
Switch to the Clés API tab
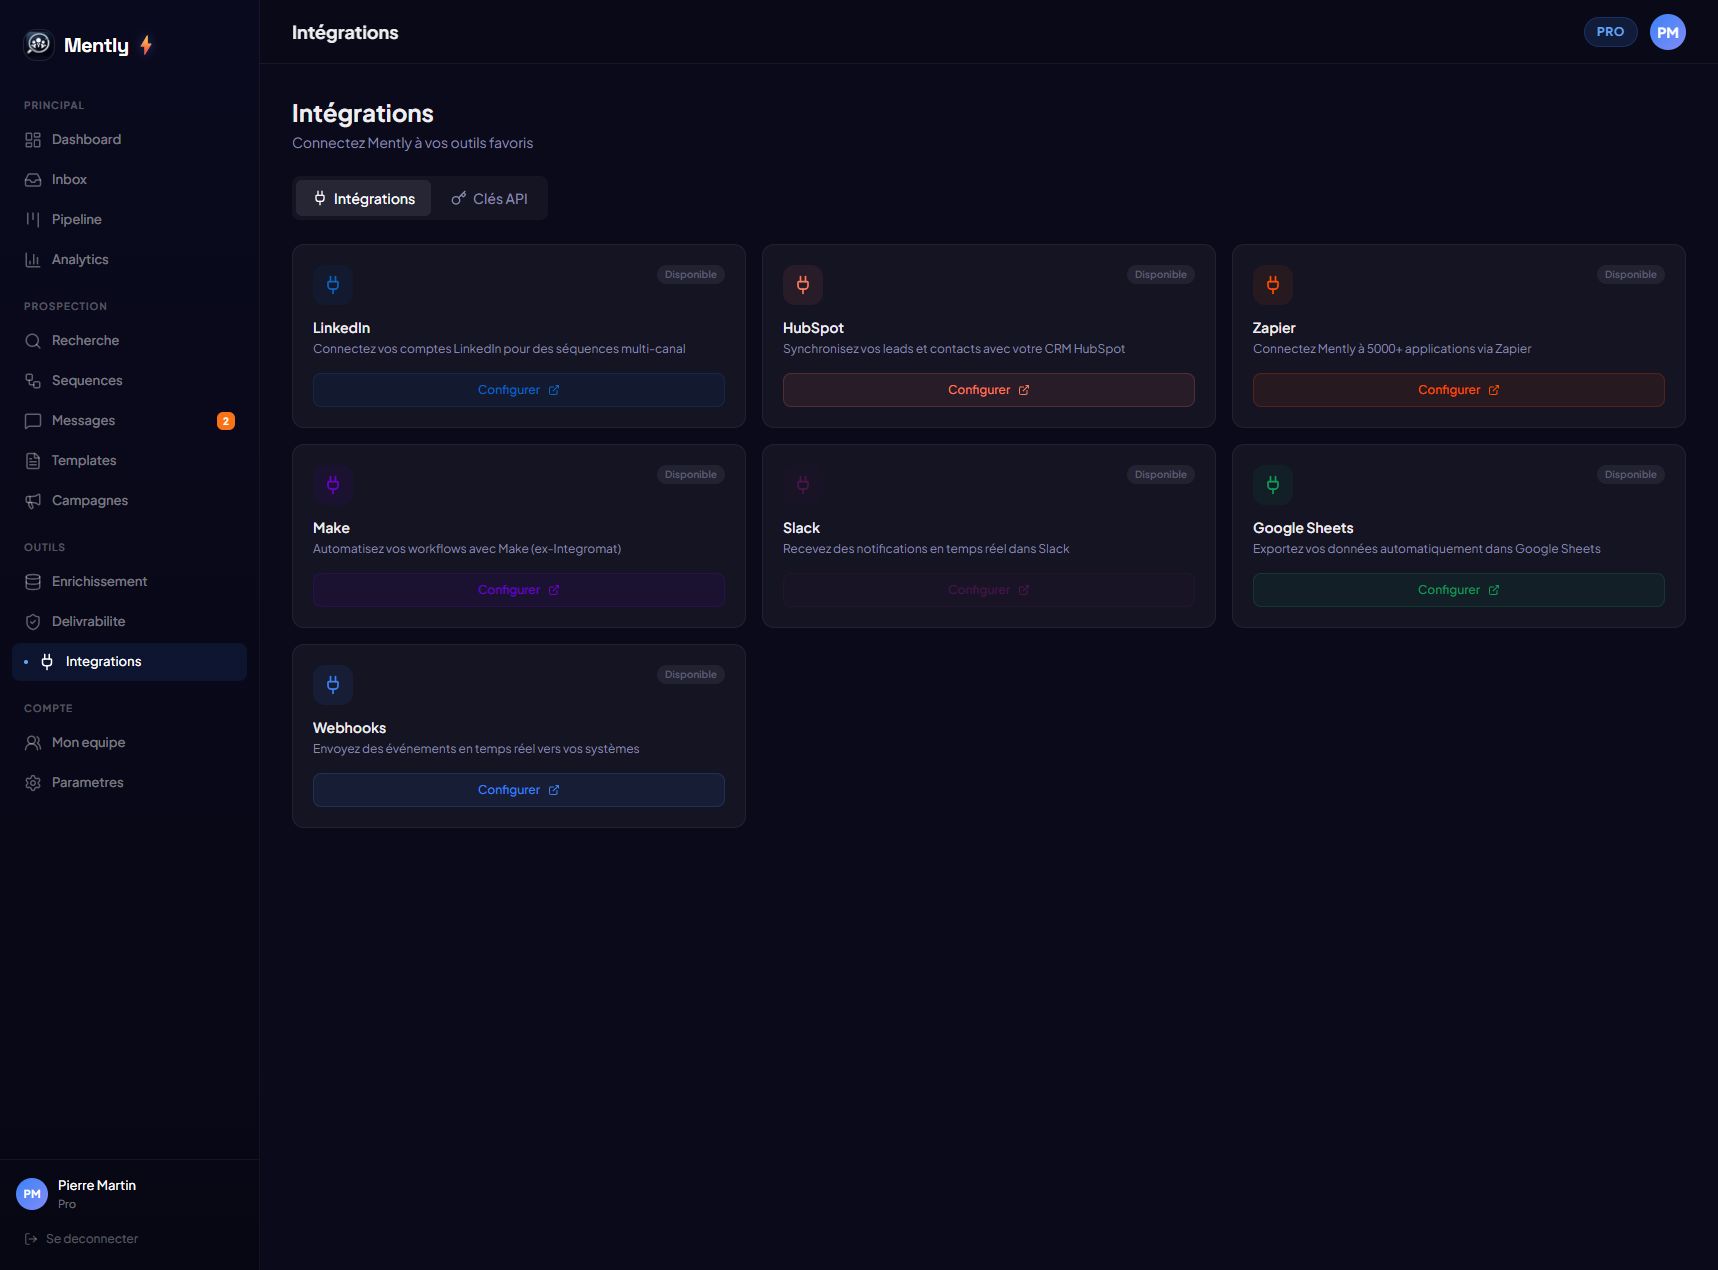[489, 198]
